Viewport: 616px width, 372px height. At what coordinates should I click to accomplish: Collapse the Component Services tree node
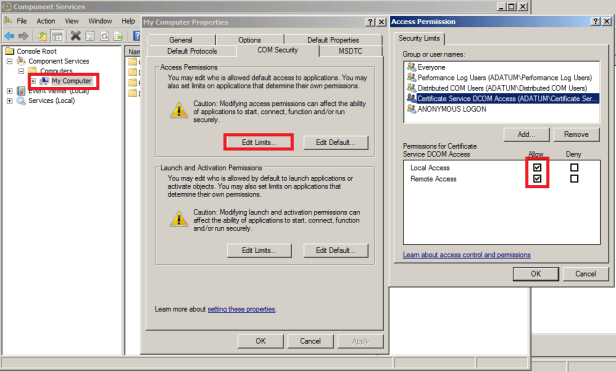[10, 61]
